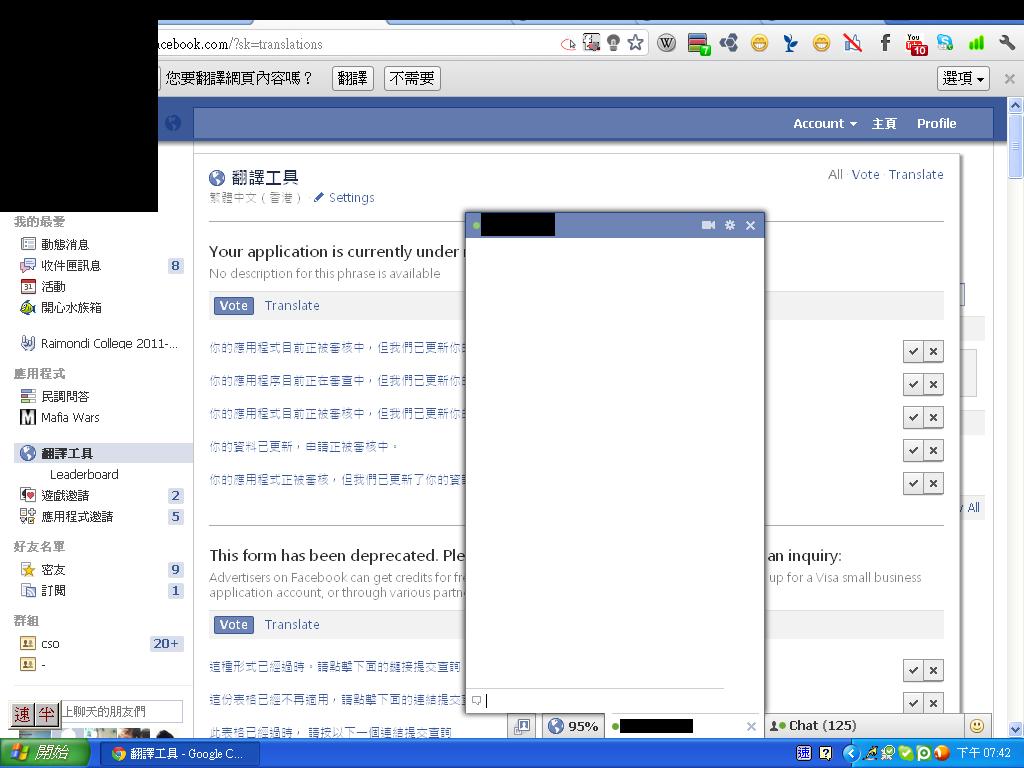Click translation progress 95% globe button

point(573,726)
